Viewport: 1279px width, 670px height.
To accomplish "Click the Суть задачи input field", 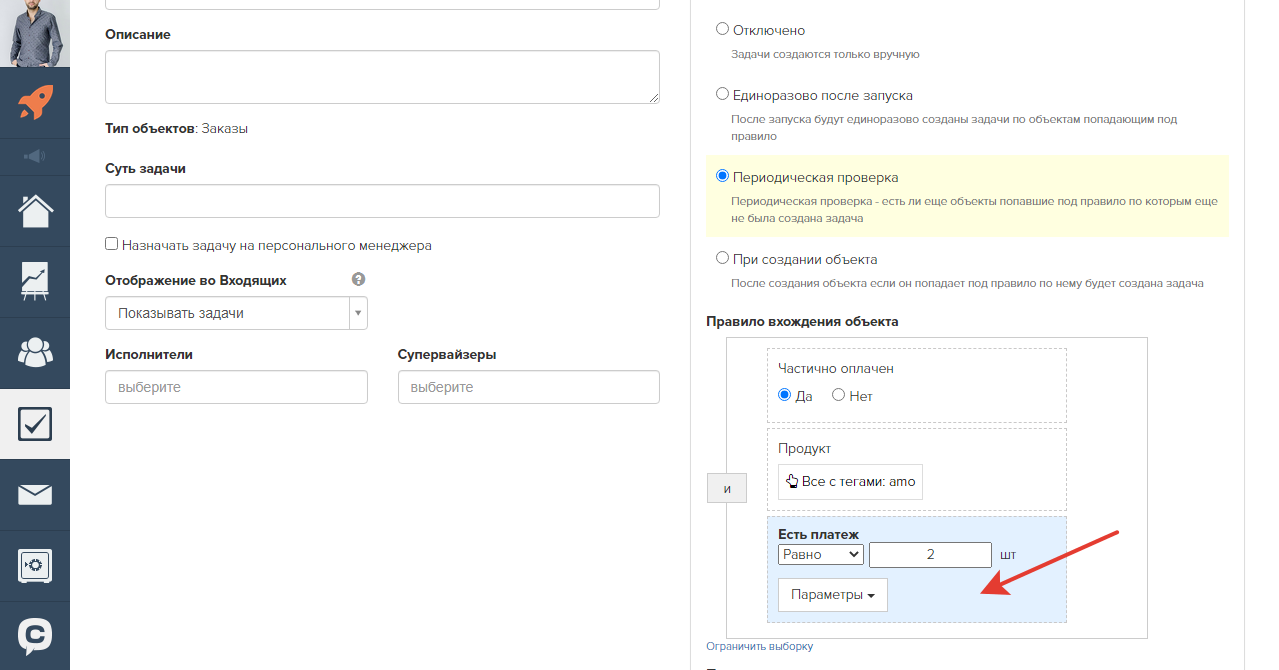I will click(382, 201).
